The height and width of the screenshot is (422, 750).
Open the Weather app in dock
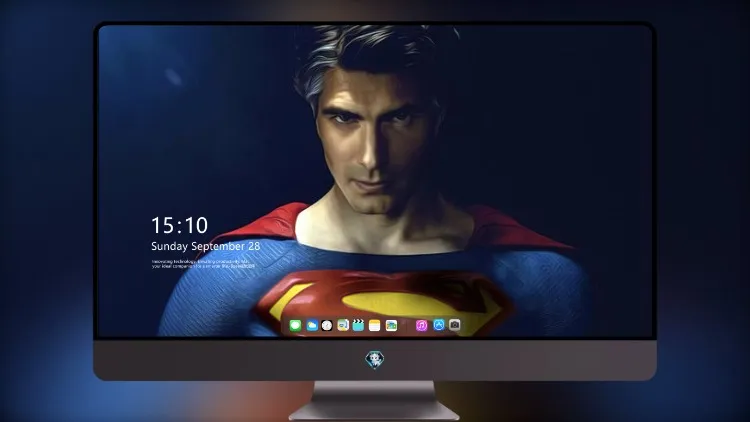pos(312,326)
